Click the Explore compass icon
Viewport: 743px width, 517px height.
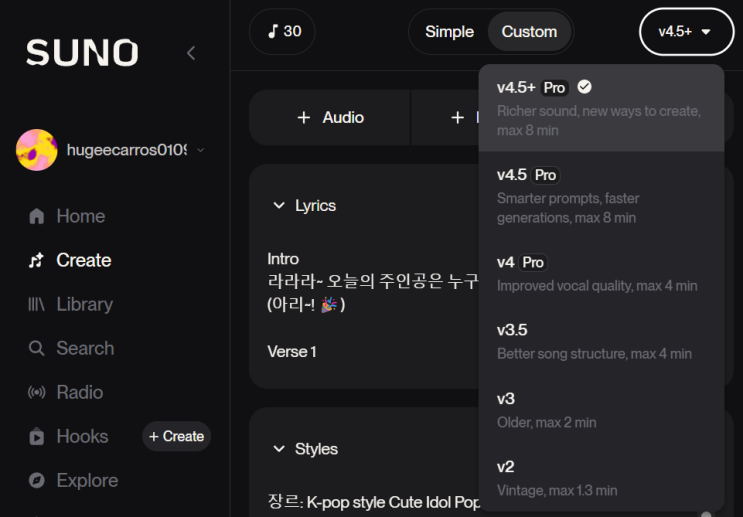tap(37, 480)
